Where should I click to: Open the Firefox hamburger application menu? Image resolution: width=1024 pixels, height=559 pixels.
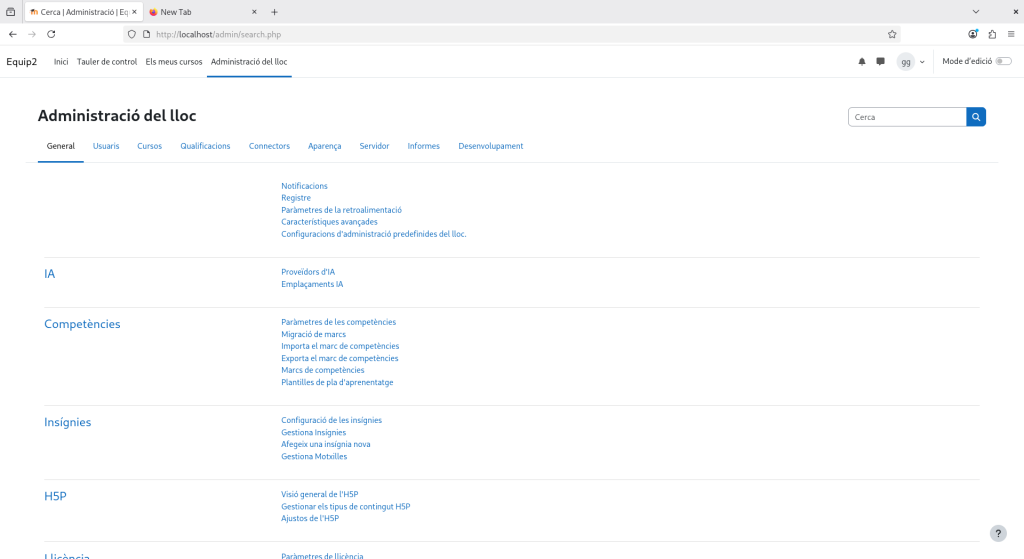[1011, 34]
